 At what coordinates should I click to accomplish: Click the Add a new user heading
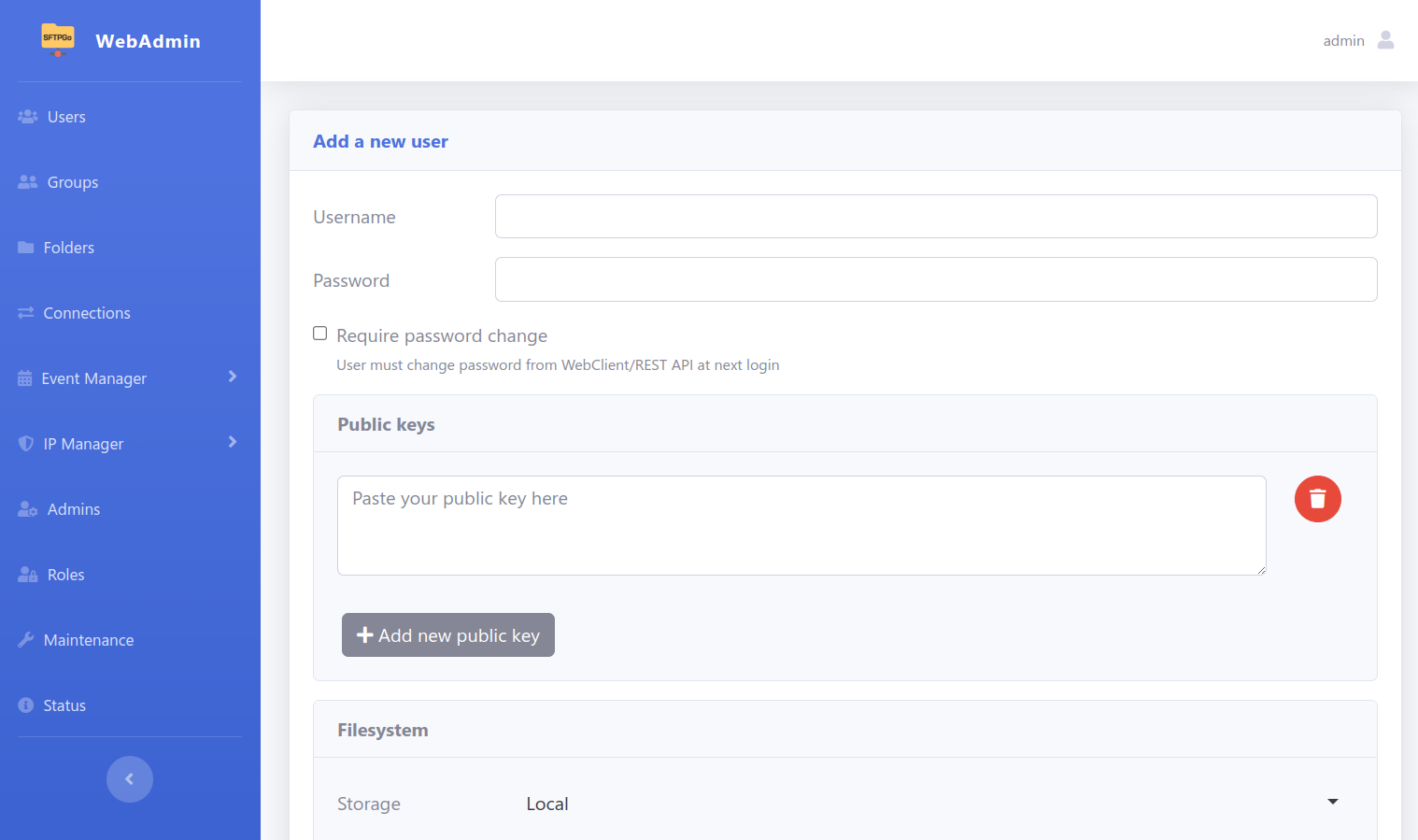(380, 141)
